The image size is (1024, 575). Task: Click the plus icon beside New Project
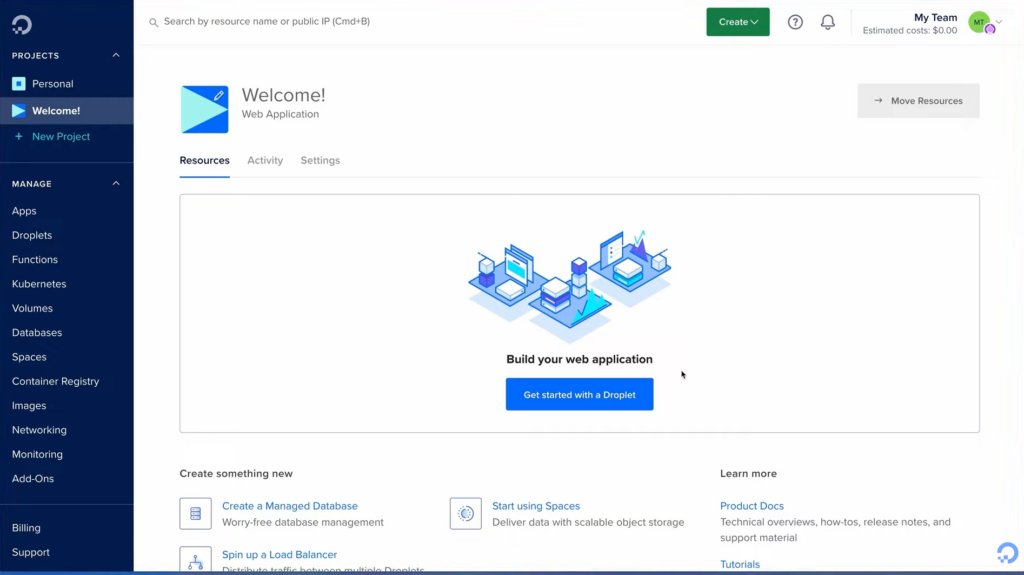tap(18, 137)
